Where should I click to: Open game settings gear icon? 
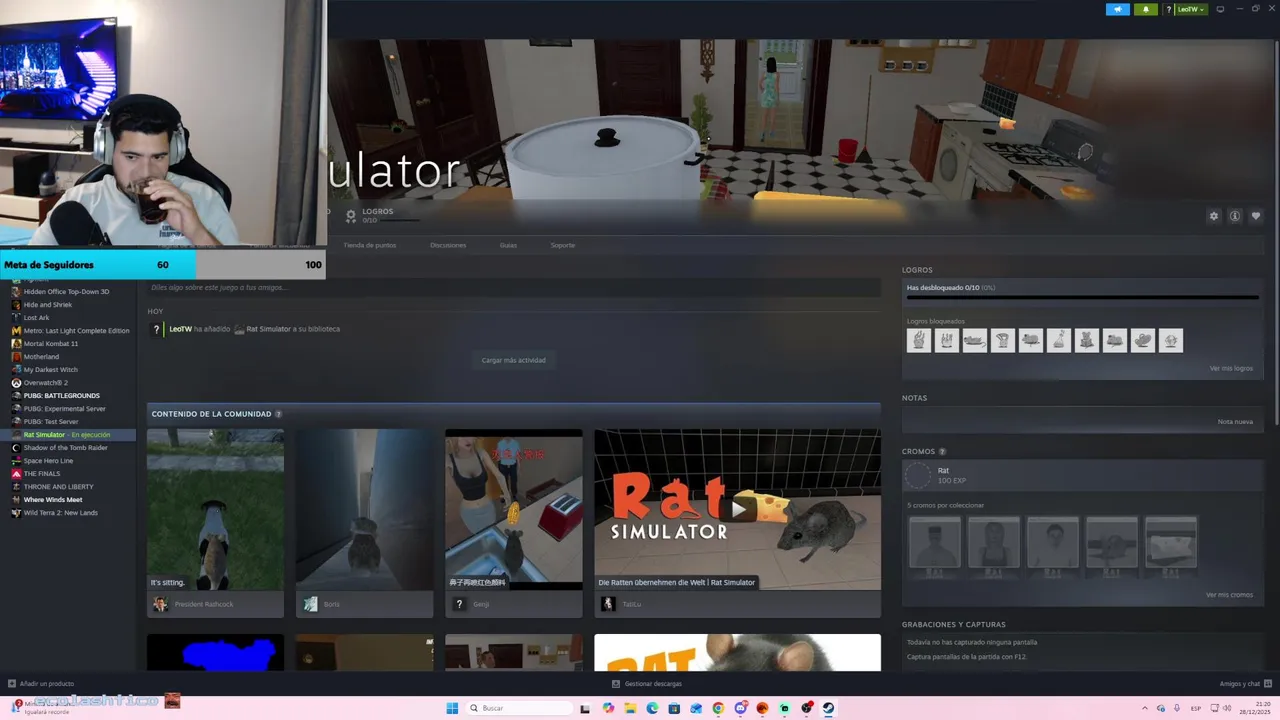pos(1214,216)
